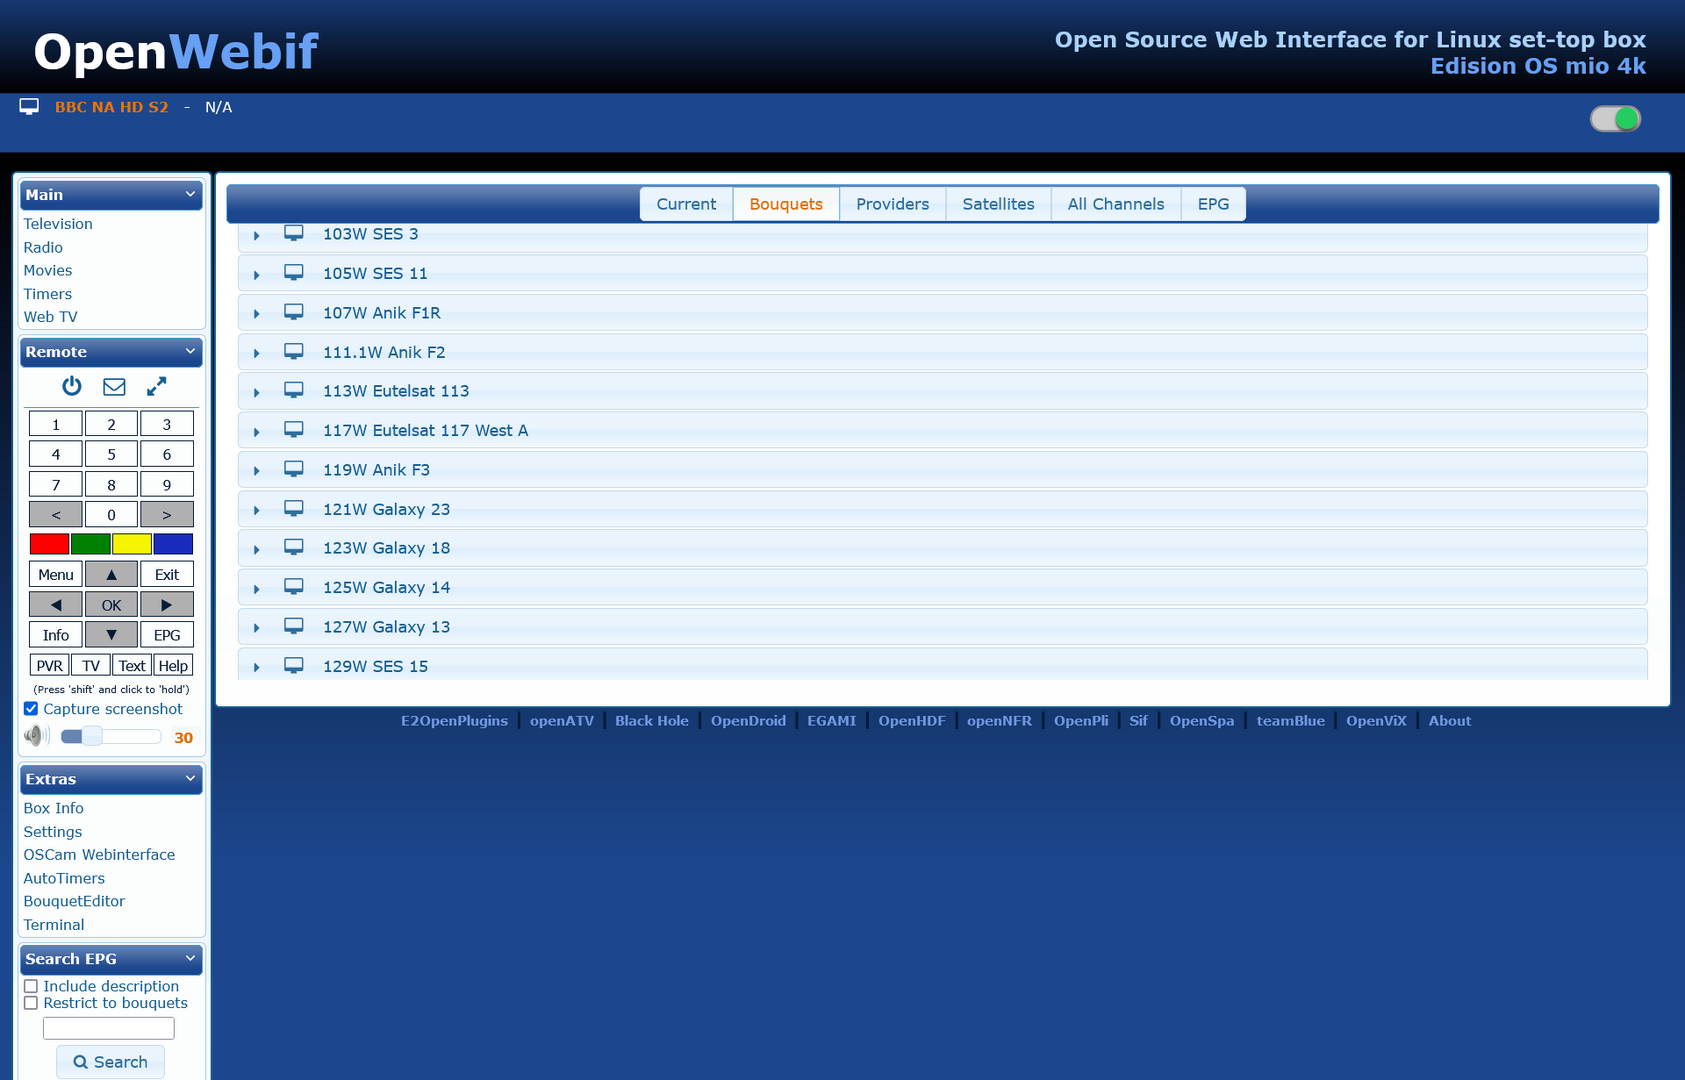Image resolution: width=1685 pixels, height=1080 pixels.
Task: Collapse the Extras panel header
Action: (x=111, y=779)
